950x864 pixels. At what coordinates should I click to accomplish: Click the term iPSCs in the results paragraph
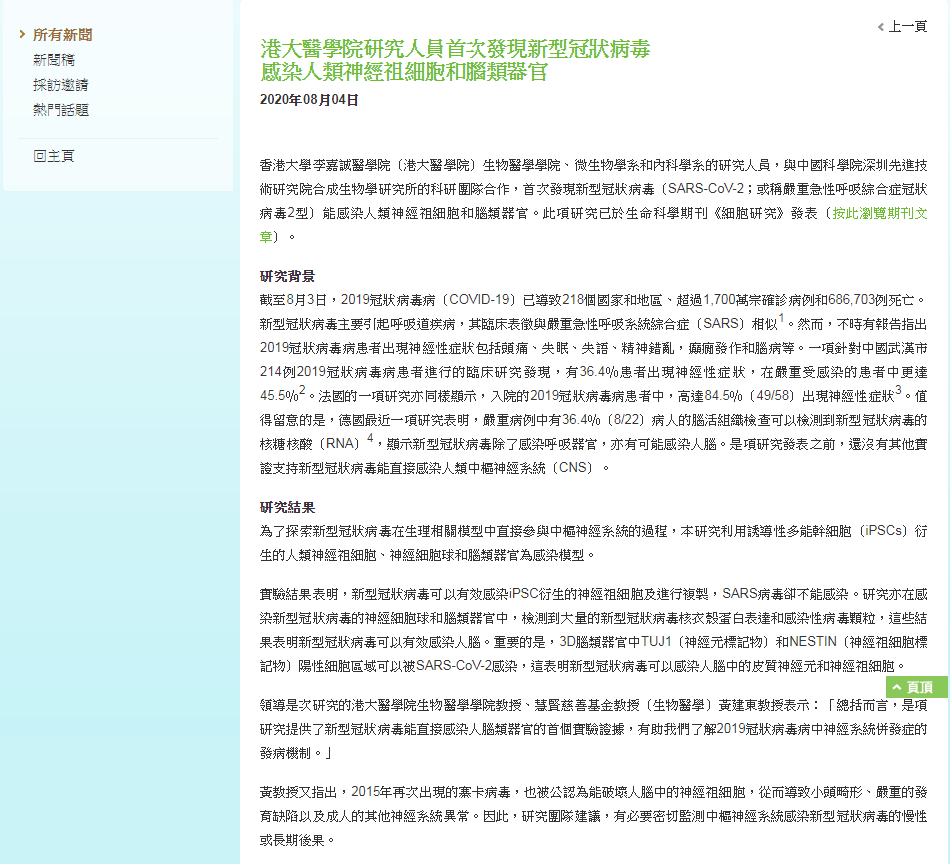tap(885, 531)
